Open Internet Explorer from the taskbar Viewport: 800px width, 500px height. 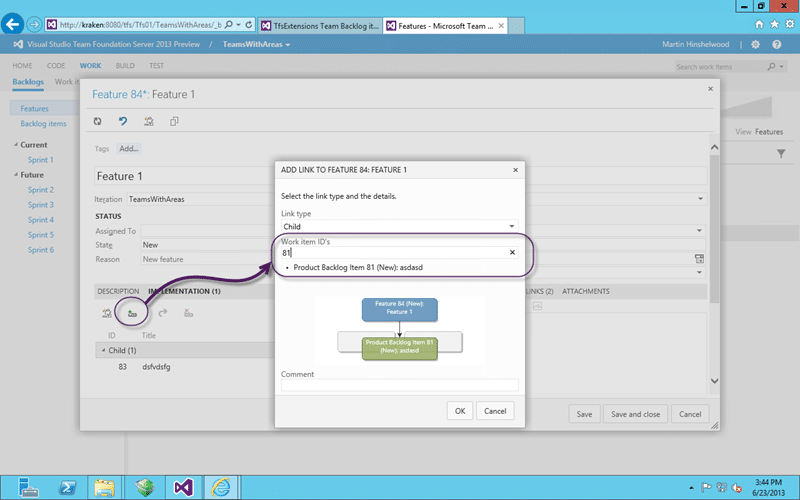(221, 487)
